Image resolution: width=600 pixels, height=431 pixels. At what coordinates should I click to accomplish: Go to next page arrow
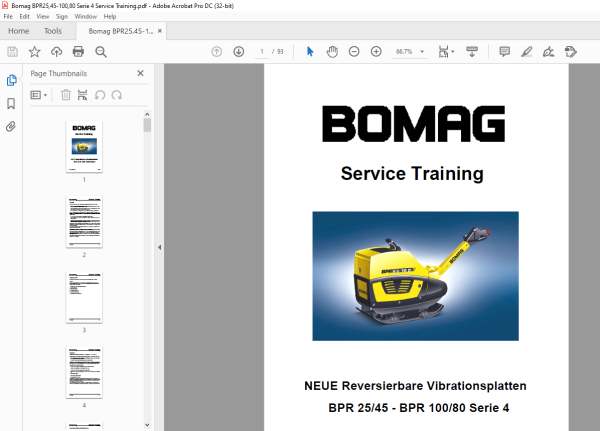tap(239, 52)
